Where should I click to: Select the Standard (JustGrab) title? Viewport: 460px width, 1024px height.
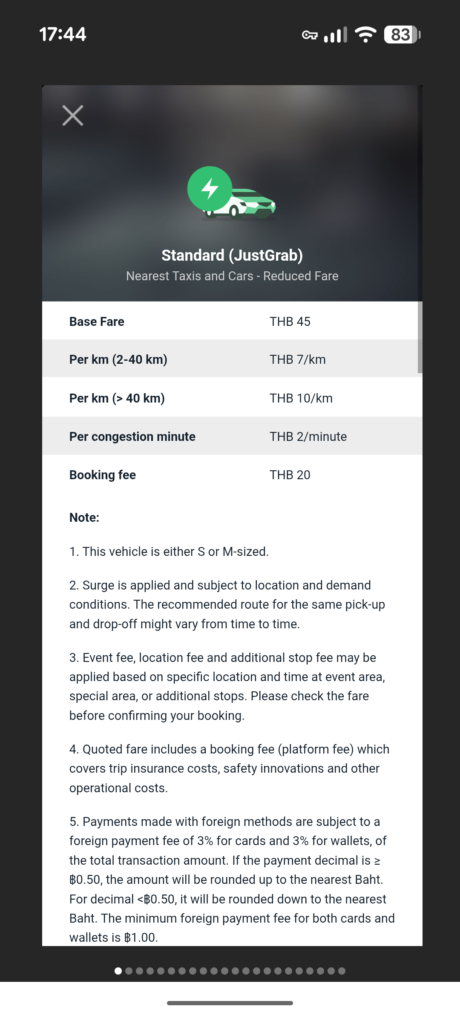[232, 255]
